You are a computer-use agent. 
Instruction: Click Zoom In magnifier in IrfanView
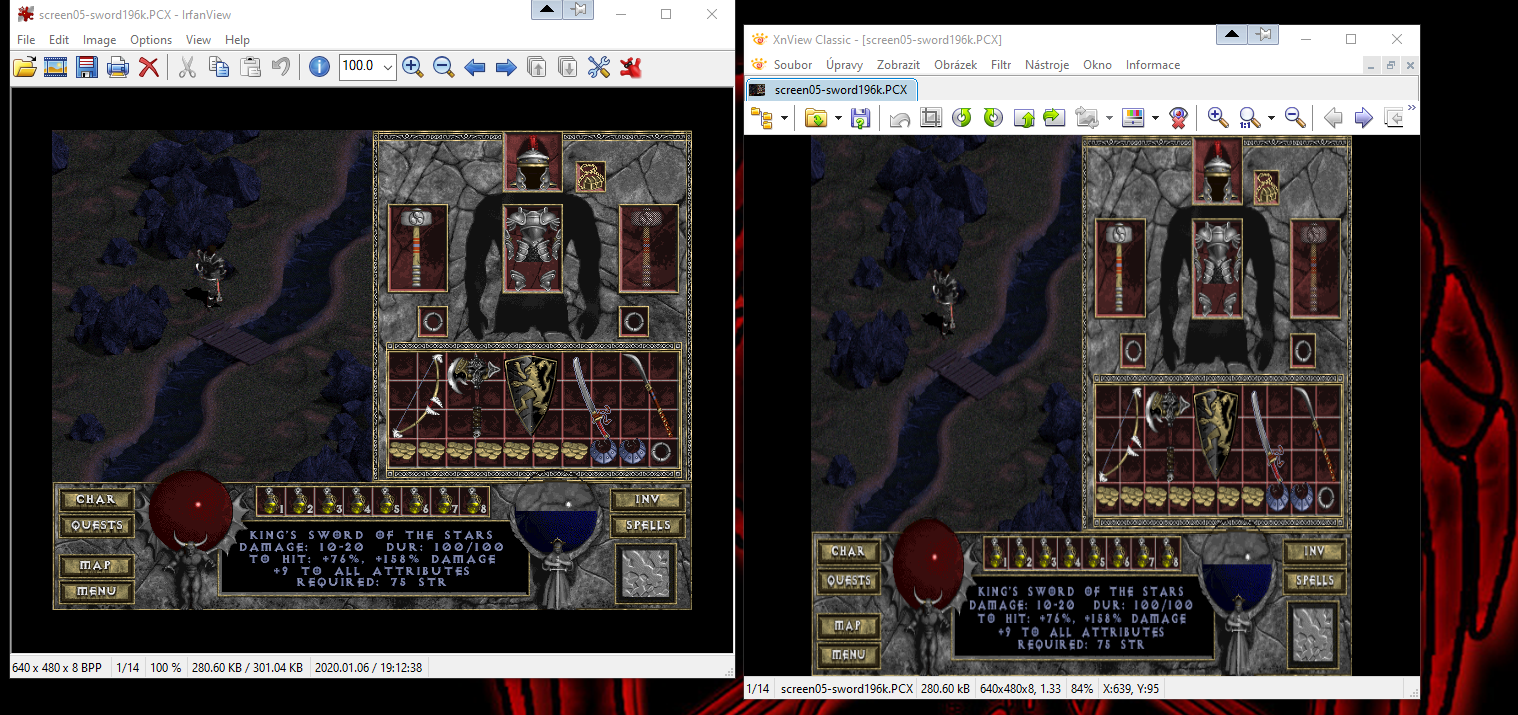coord(412,67)
